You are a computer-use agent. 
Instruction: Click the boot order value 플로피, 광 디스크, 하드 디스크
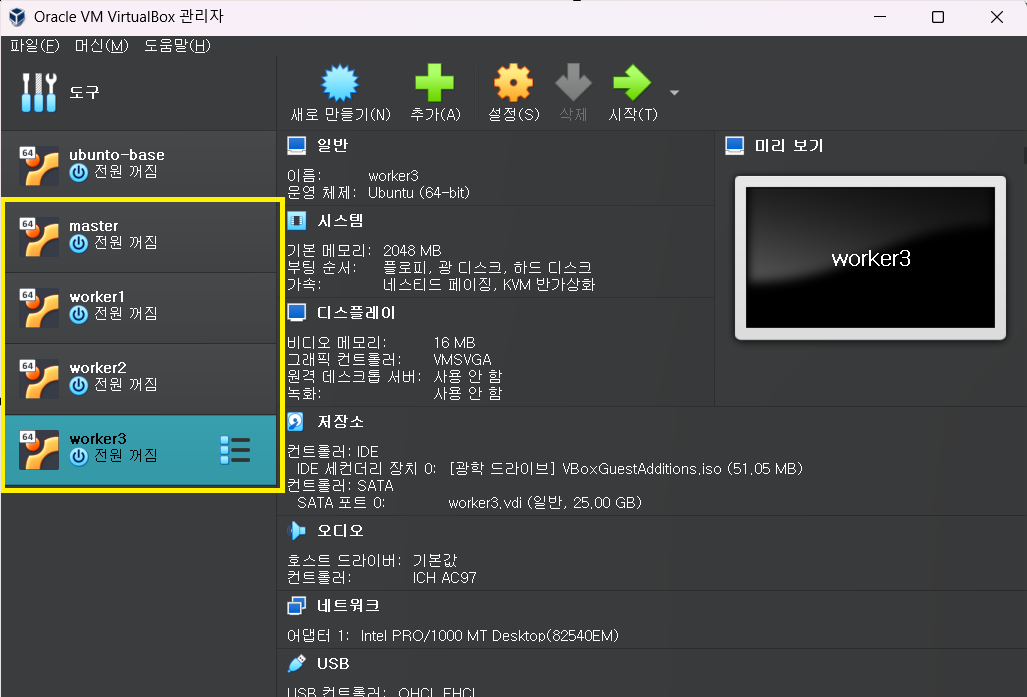click(487, 267)
